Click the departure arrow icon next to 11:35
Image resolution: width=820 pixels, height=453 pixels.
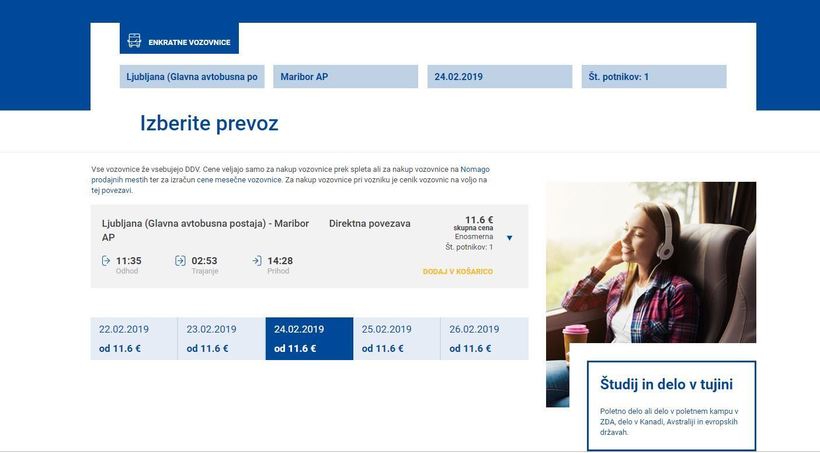tap(106, 261)
